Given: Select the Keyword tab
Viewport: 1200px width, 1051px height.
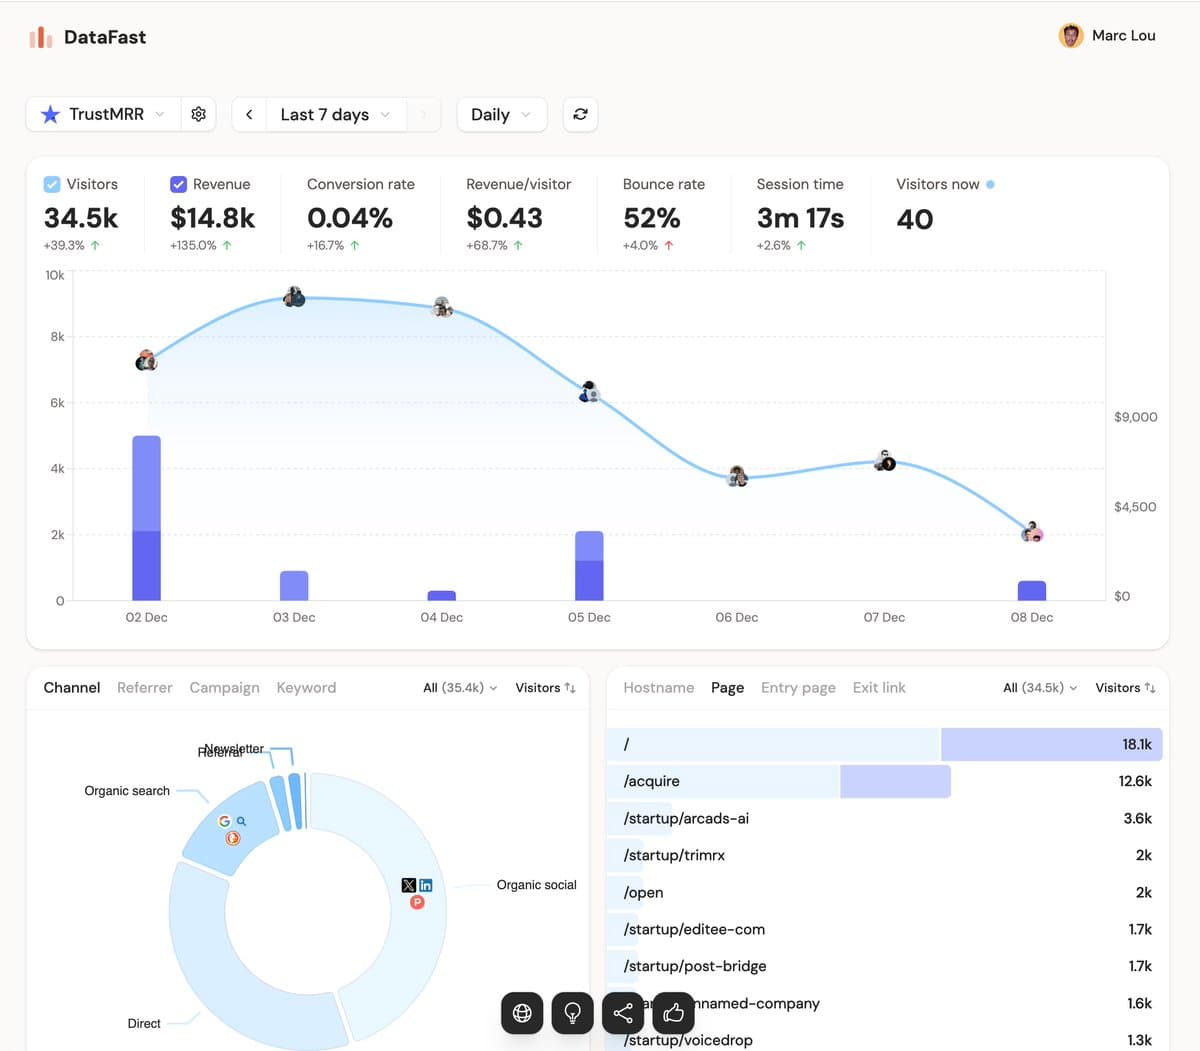Looking at the screenshot, I should tap(306, 688).
